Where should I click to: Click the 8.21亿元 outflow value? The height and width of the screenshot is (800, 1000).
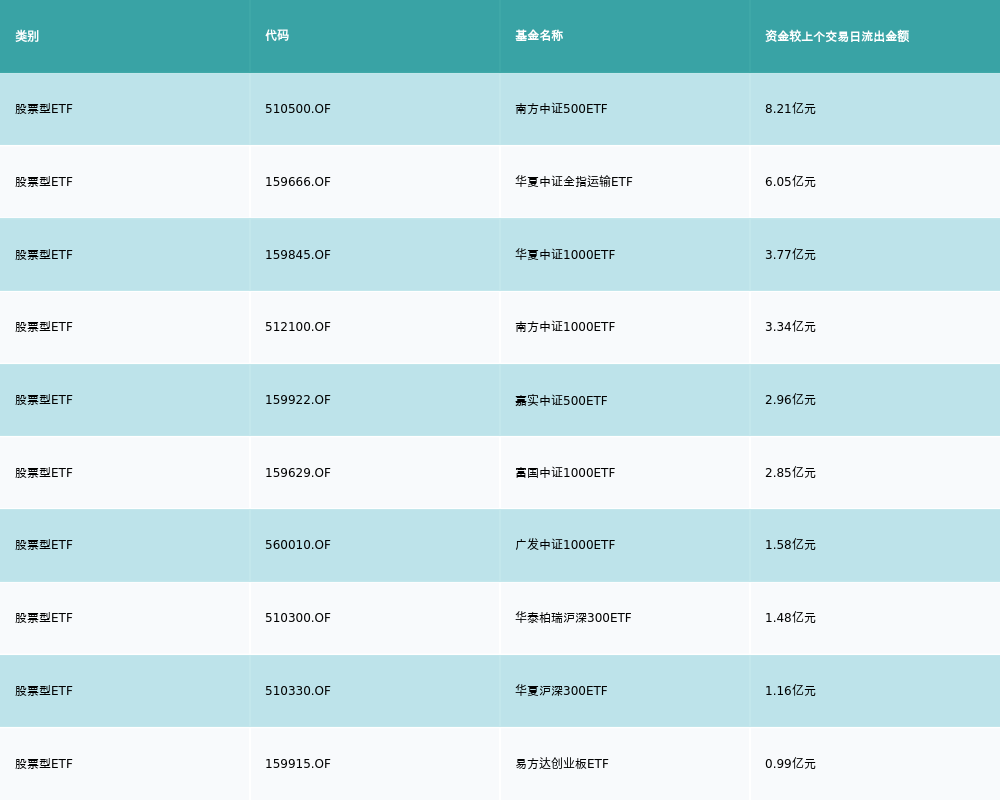pos(790,109)
